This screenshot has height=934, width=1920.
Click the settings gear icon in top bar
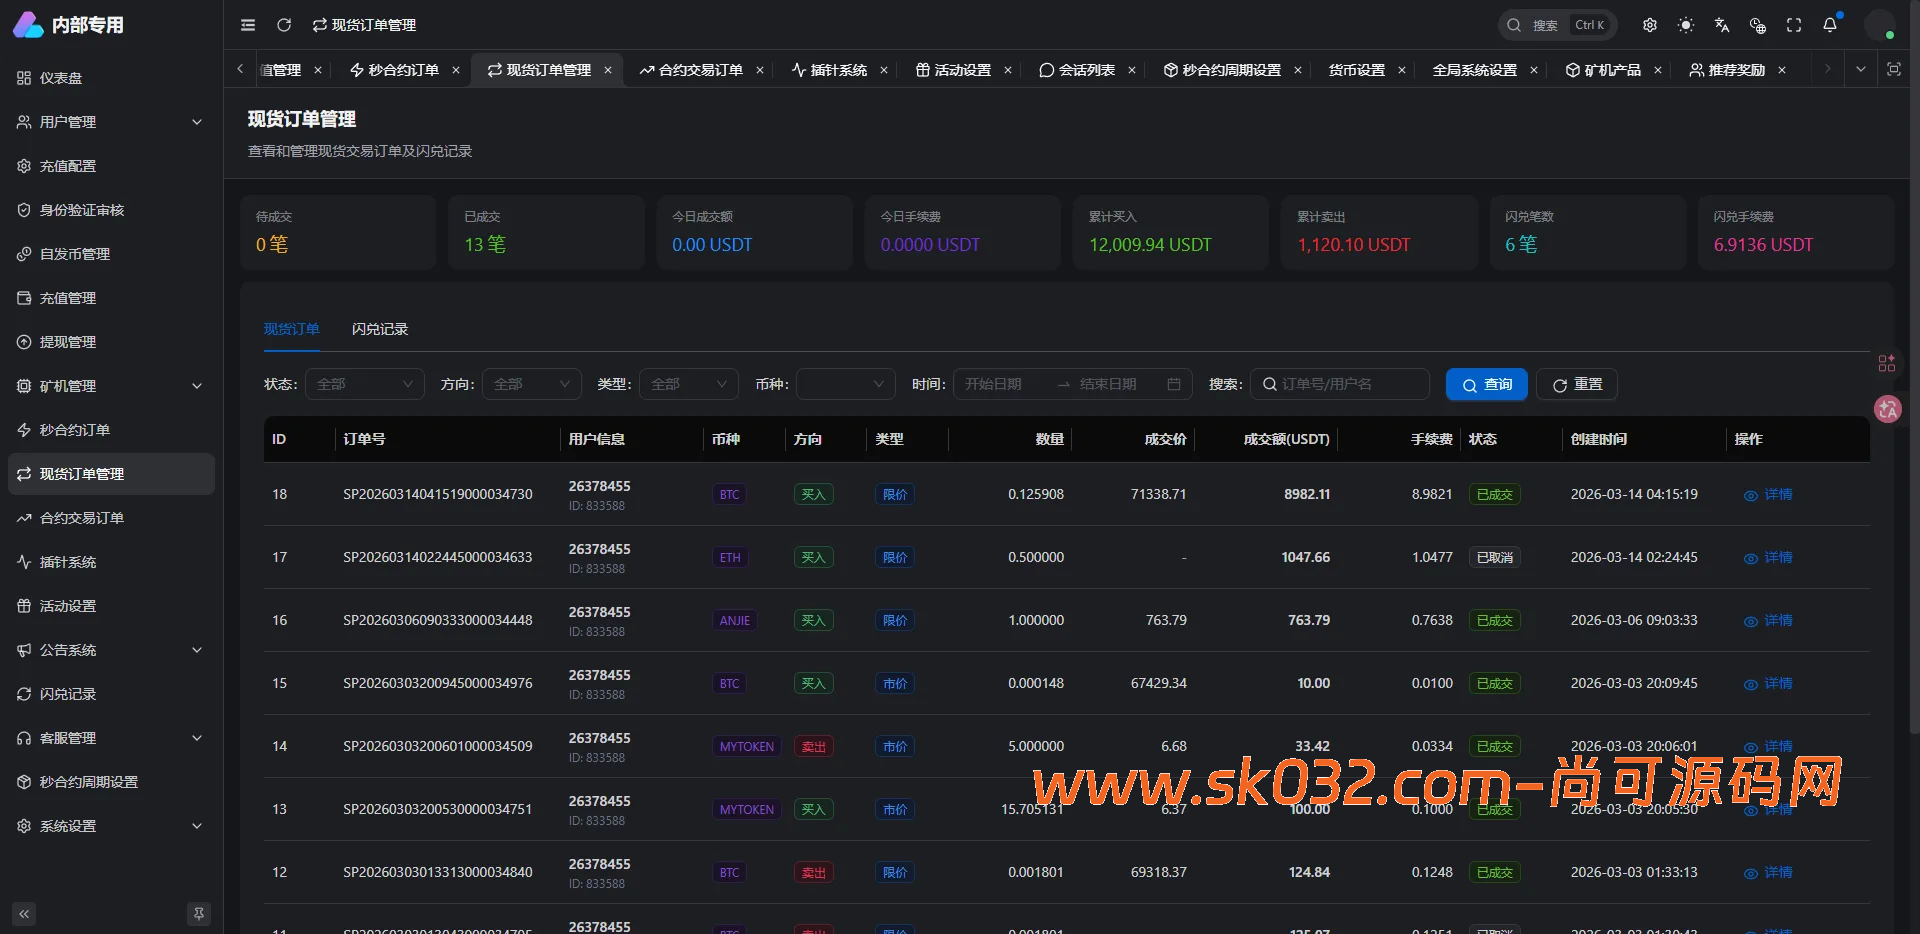click(x=1650, y=25)
